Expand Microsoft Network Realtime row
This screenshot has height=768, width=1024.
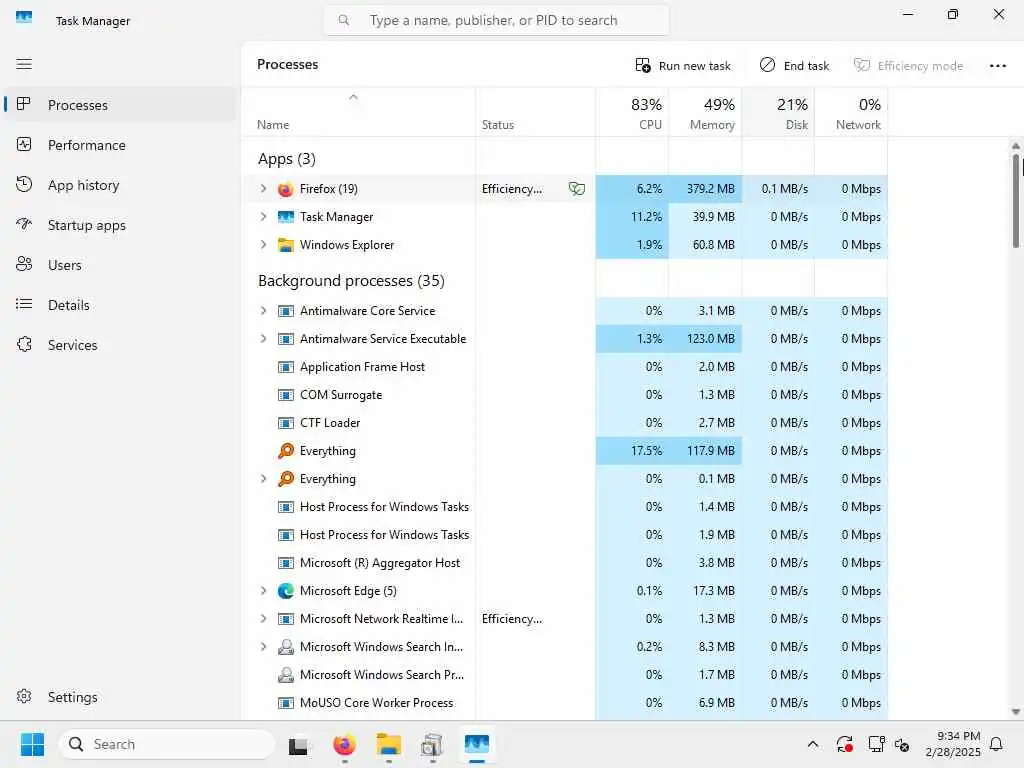coord(263,619)
